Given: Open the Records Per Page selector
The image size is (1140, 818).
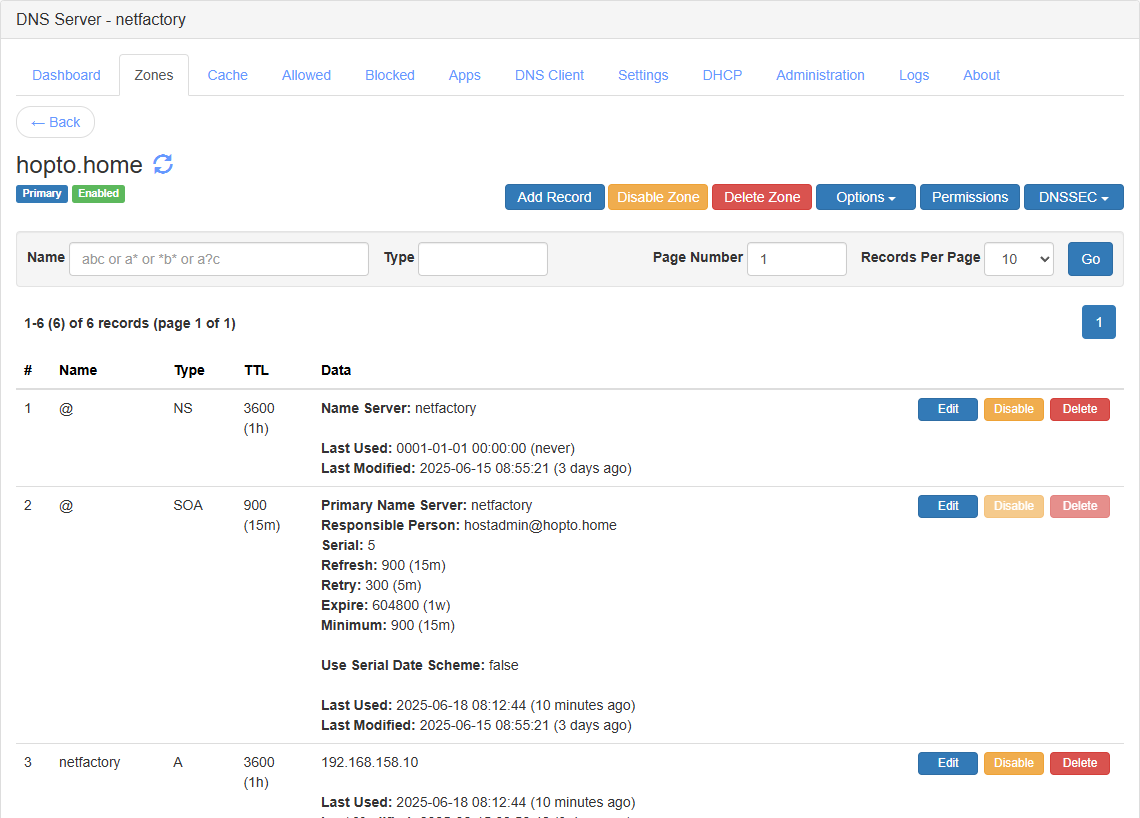Looking at the screenshot, I should [x=1019, y=259].
